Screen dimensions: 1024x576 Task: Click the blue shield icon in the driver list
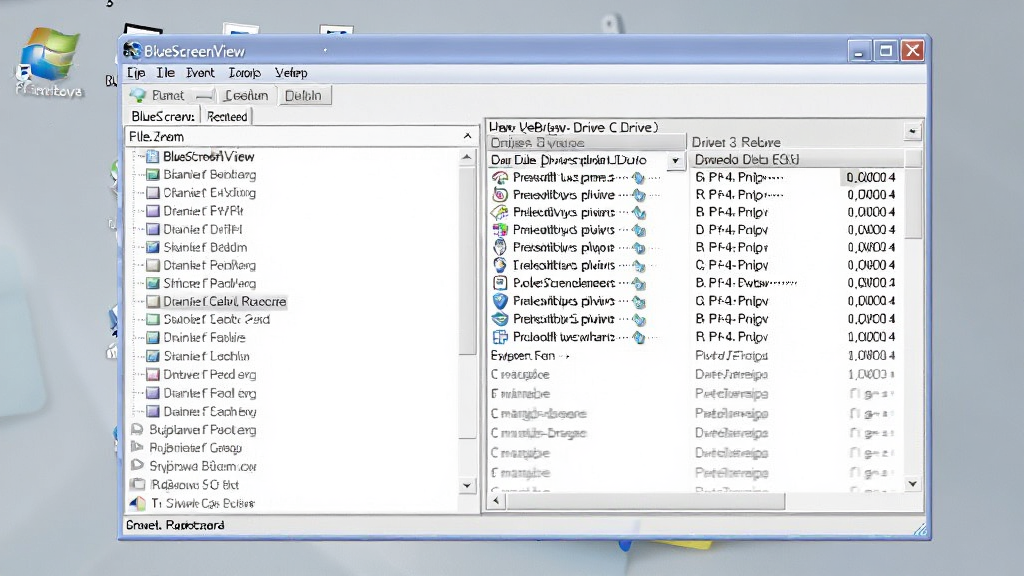500,301
